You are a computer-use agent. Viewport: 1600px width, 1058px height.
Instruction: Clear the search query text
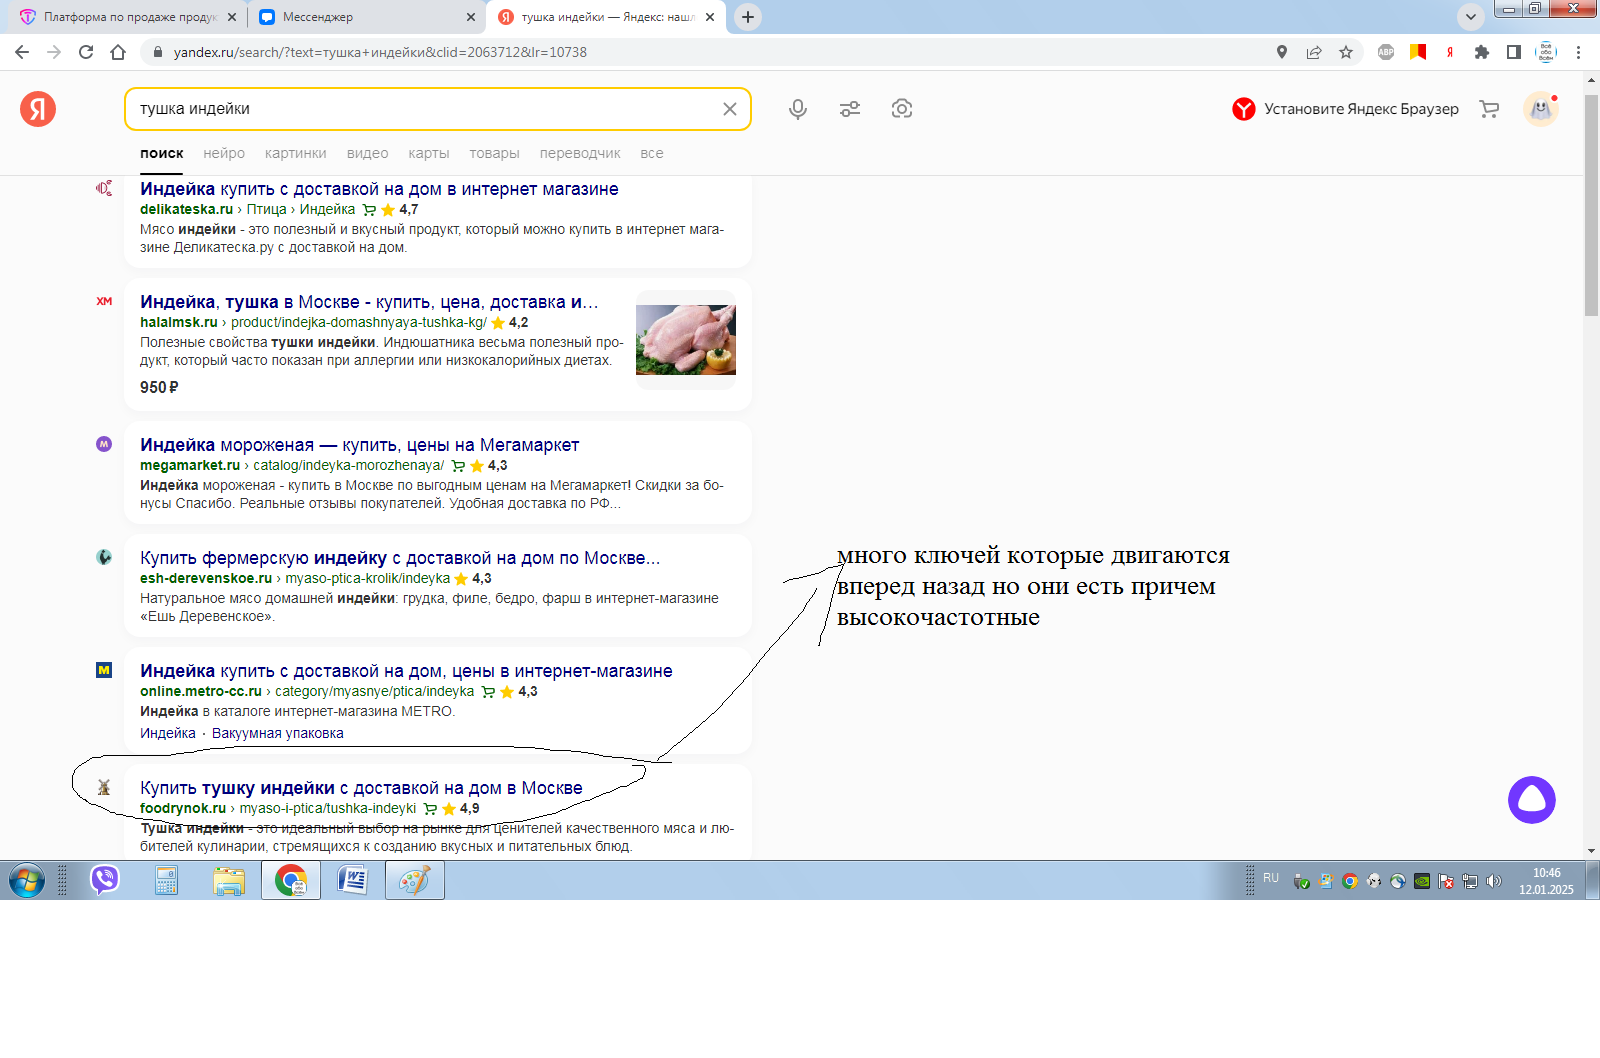pos(730,109)
